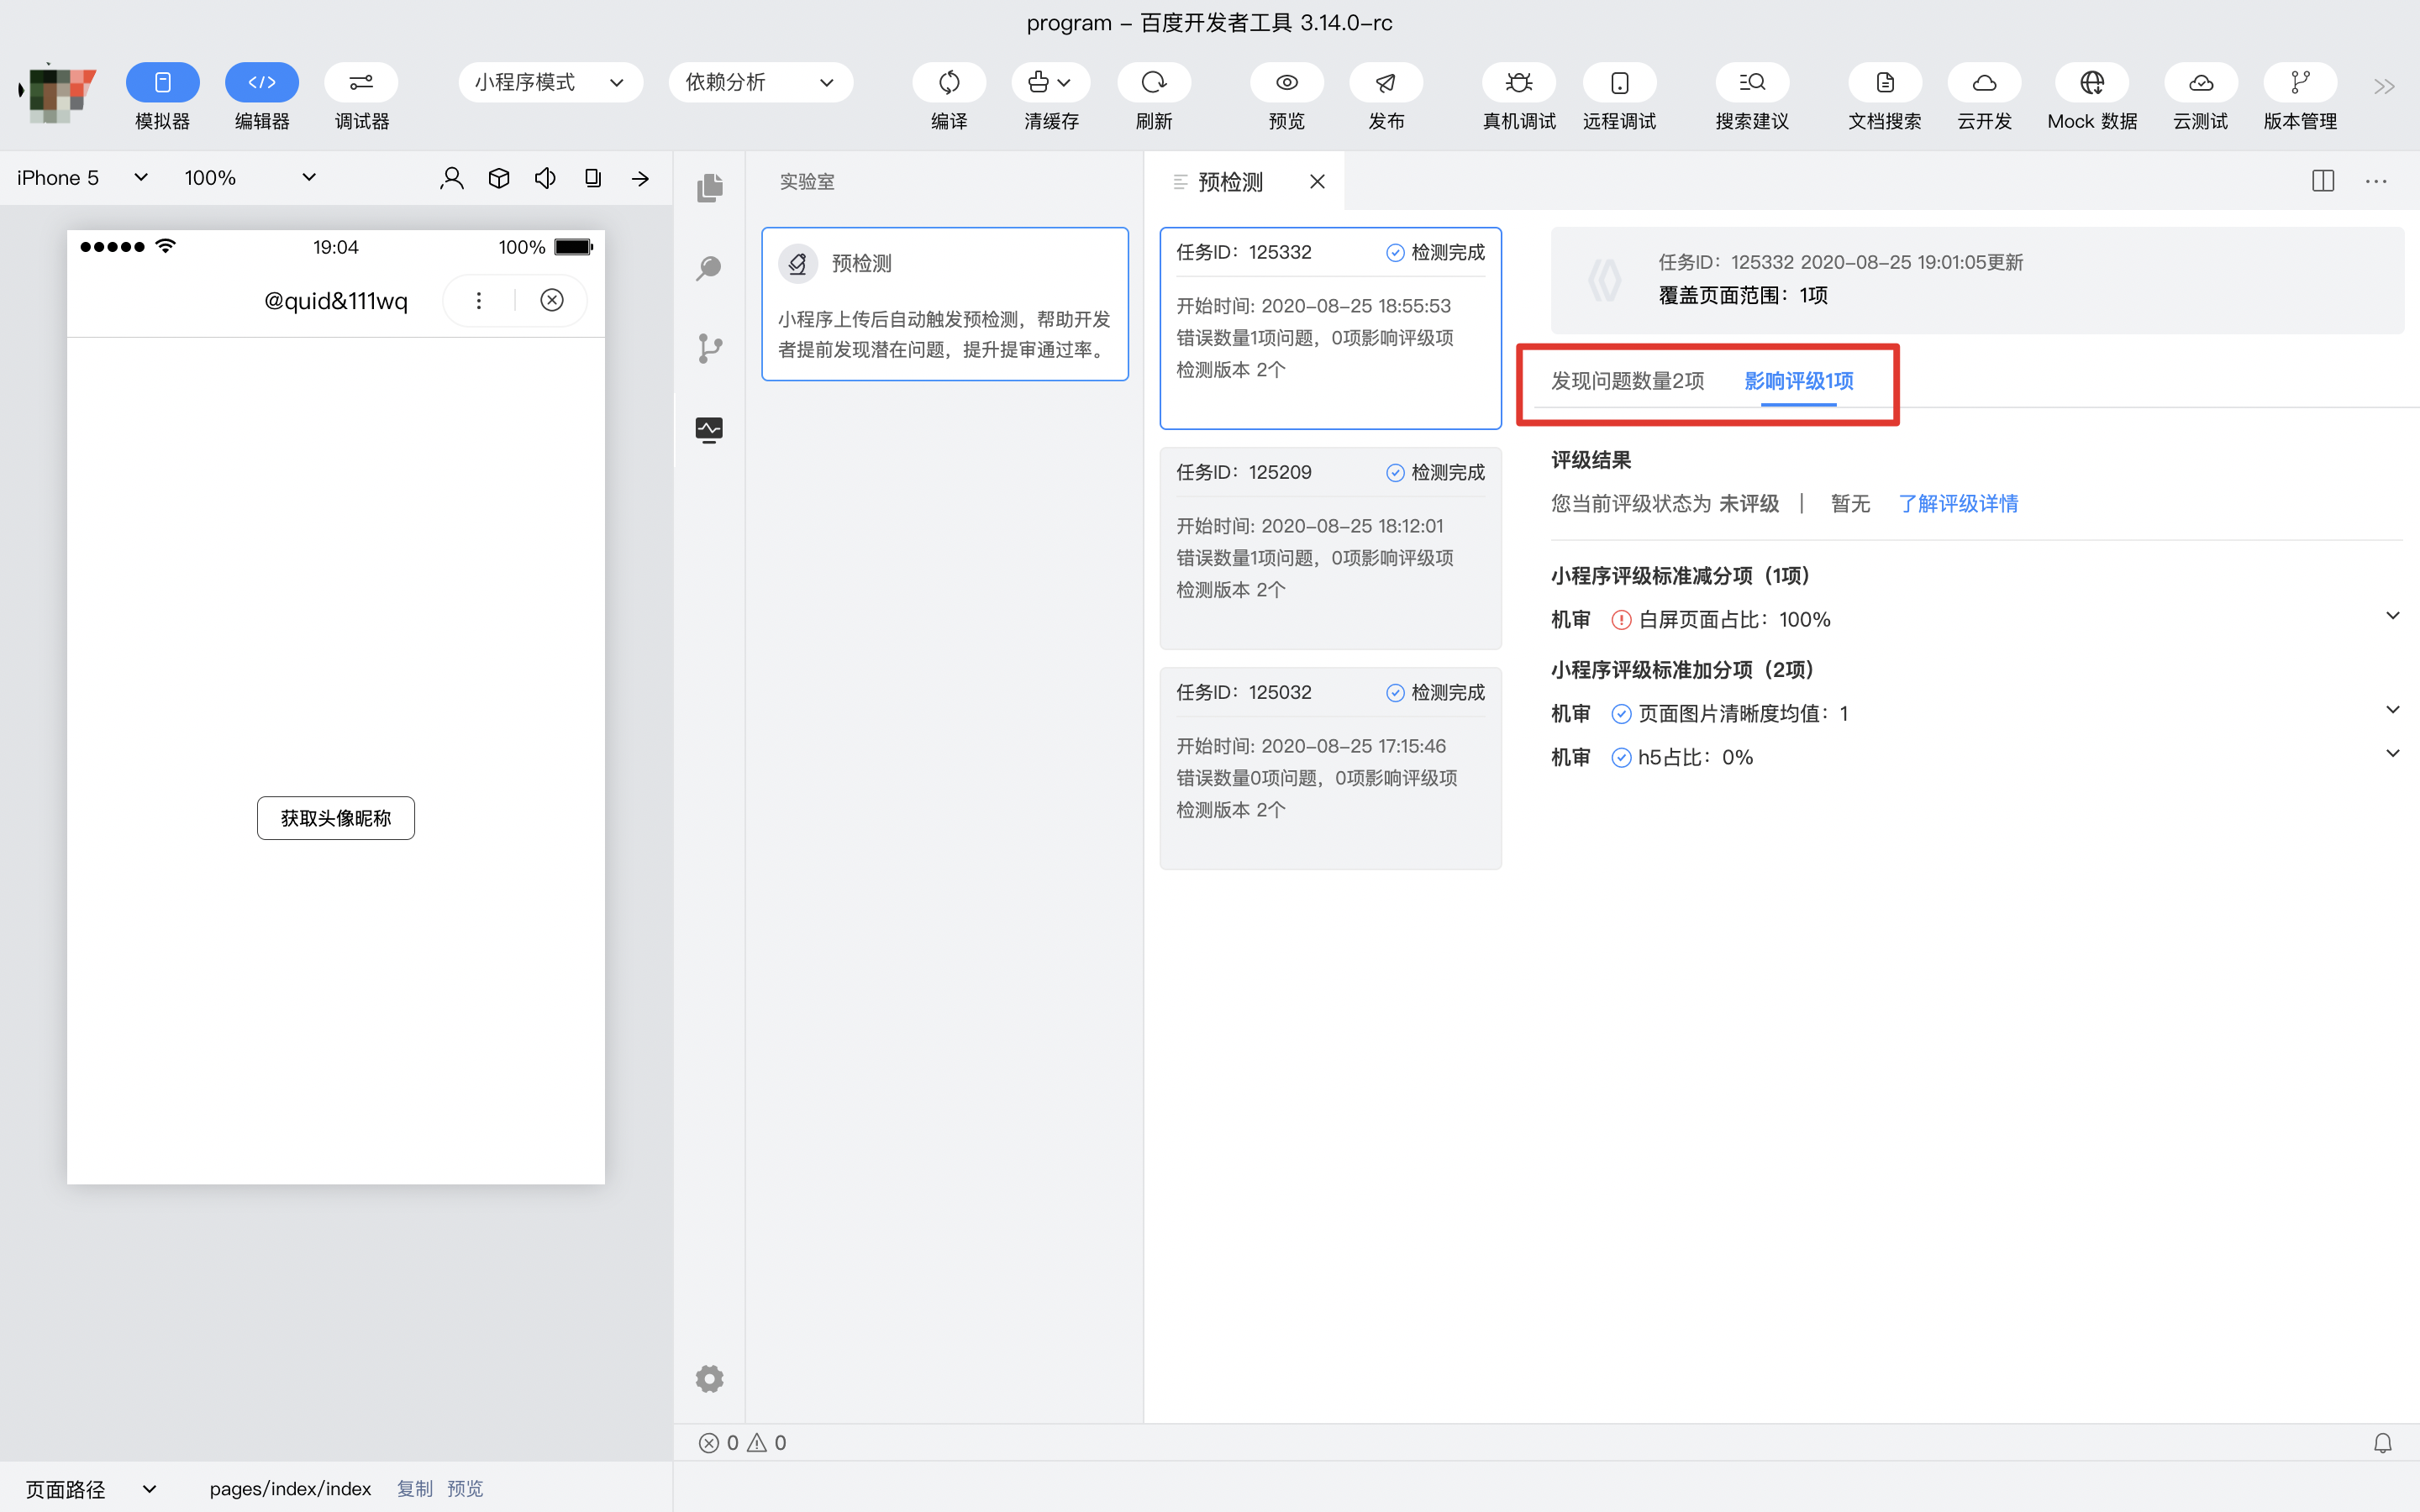Open 搜索建议 search suggestions
Image resolution: width=2420 pixels, height=1512 pixels.
[1752, 82]
